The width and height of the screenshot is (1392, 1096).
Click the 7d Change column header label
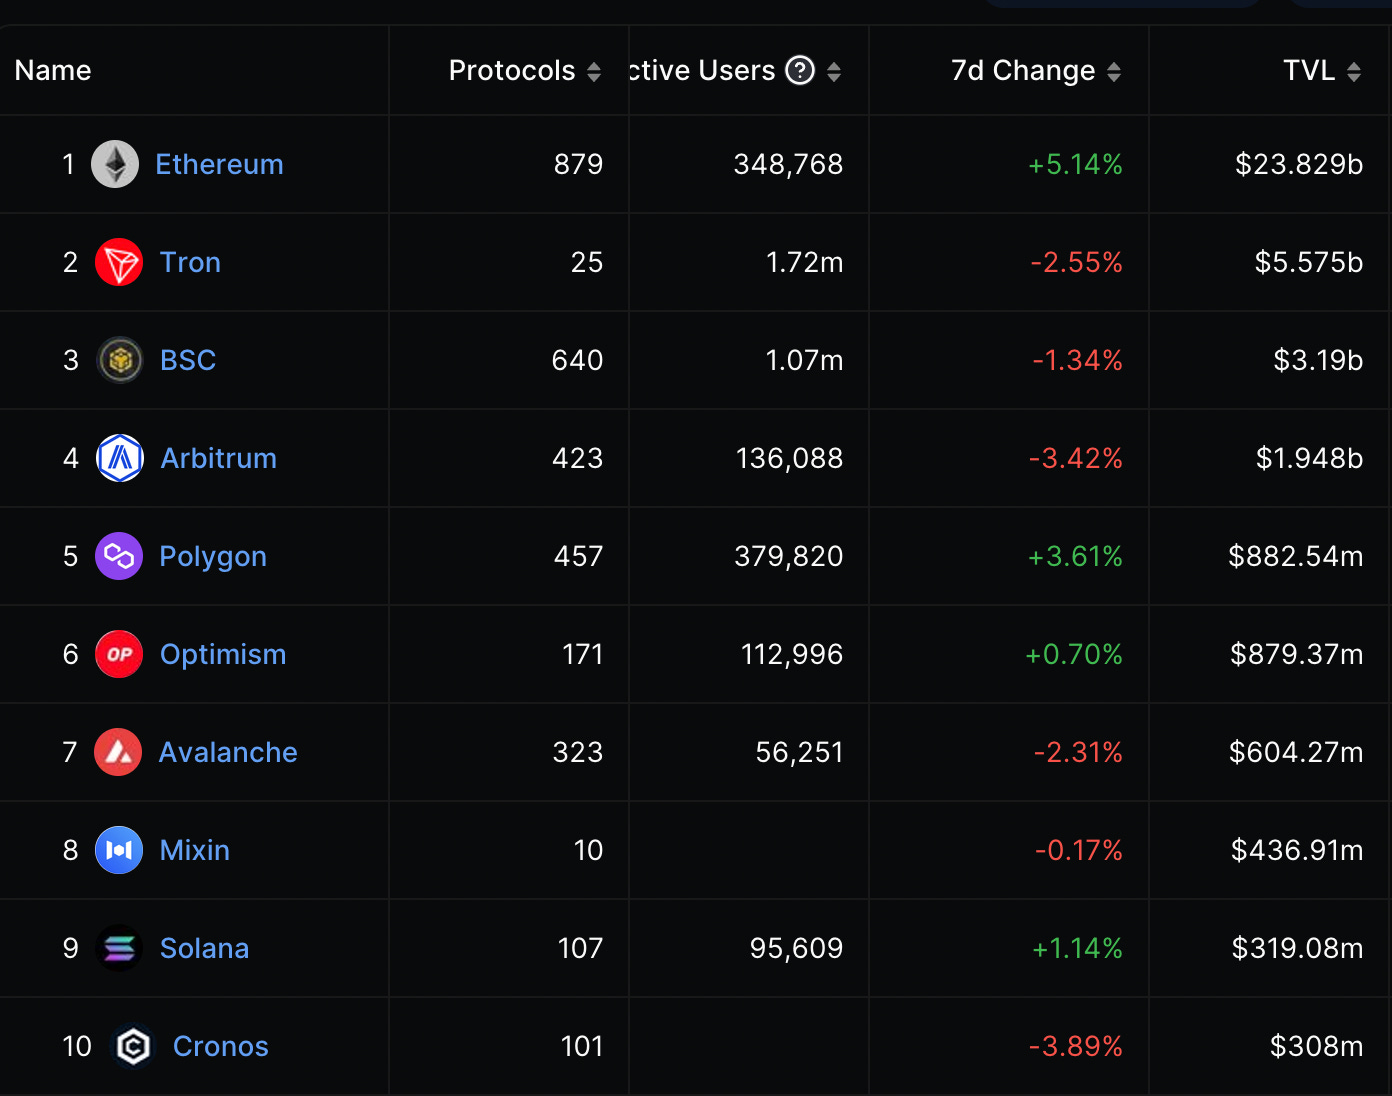(1023, 70)
